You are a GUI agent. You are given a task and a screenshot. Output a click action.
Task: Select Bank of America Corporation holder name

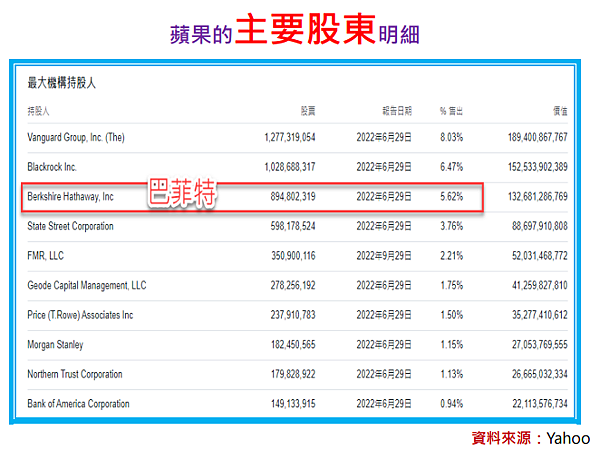pyautogui.click(x=78, y=404)
